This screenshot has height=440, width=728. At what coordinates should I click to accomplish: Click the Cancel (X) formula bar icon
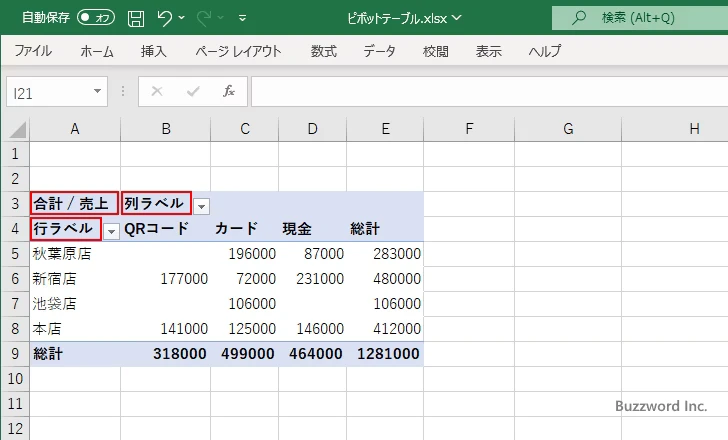(157, 91)
